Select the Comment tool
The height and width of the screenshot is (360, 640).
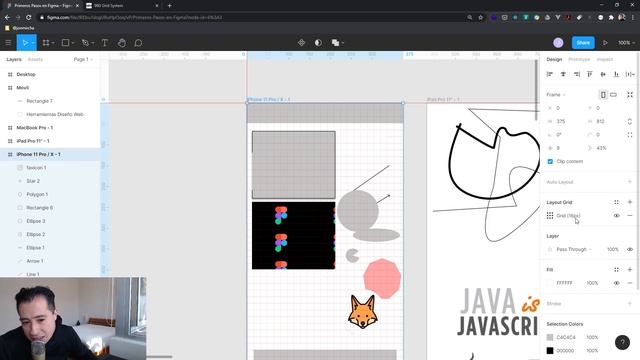coord(138,42)
